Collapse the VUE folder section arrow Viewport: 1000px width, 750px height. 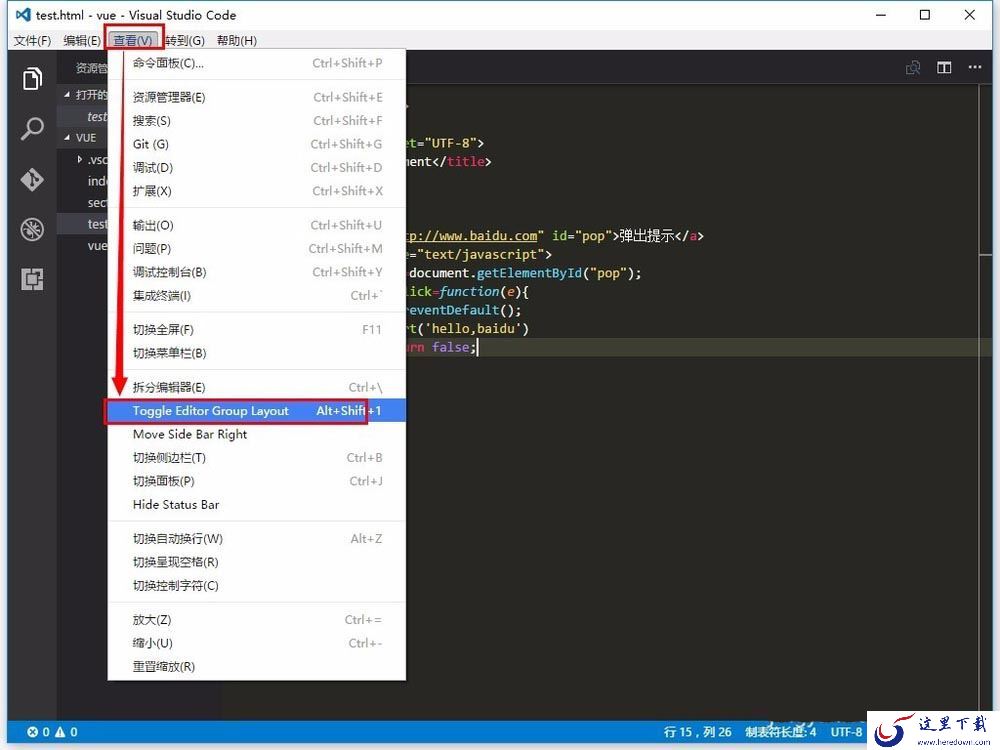tap(67, 138)
